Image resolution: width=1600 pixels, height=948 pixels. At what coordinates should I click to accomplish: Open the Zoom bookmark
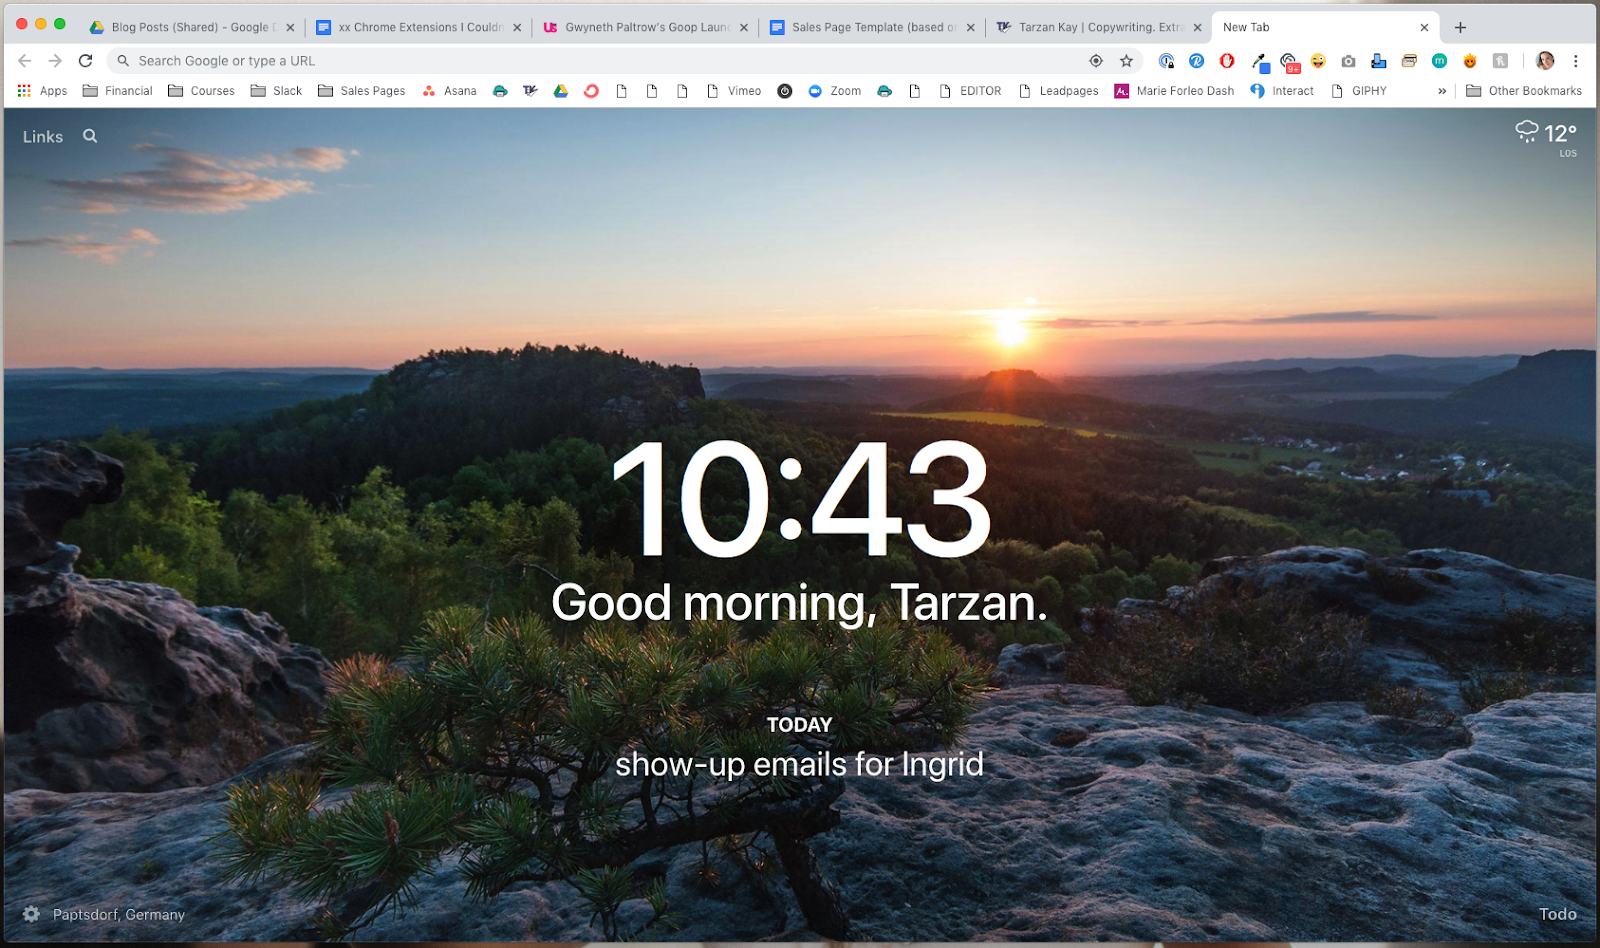834,91
